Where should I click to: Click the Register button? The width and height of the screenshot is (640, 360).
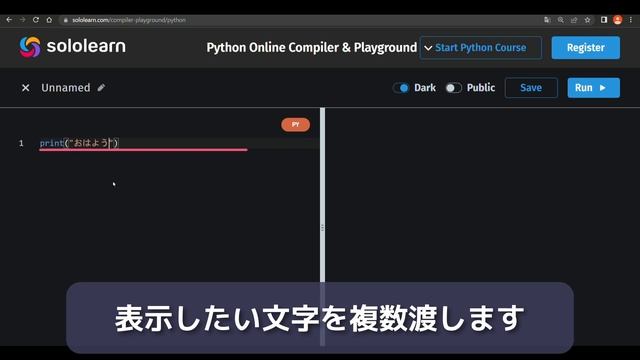click(586, 48)
